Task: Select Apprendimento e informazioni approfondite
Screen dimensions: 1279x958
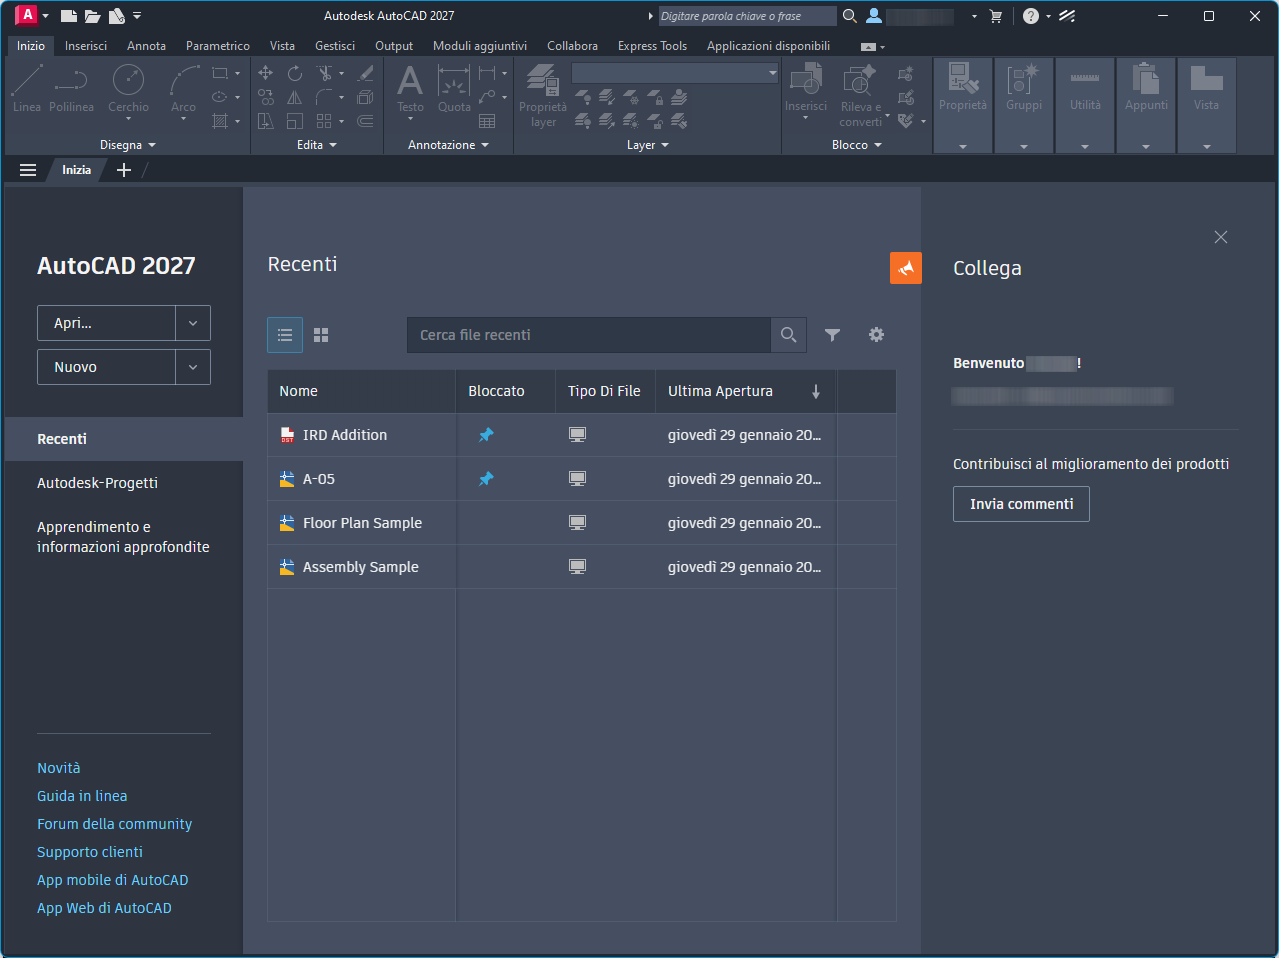Action: coord(124,537)
